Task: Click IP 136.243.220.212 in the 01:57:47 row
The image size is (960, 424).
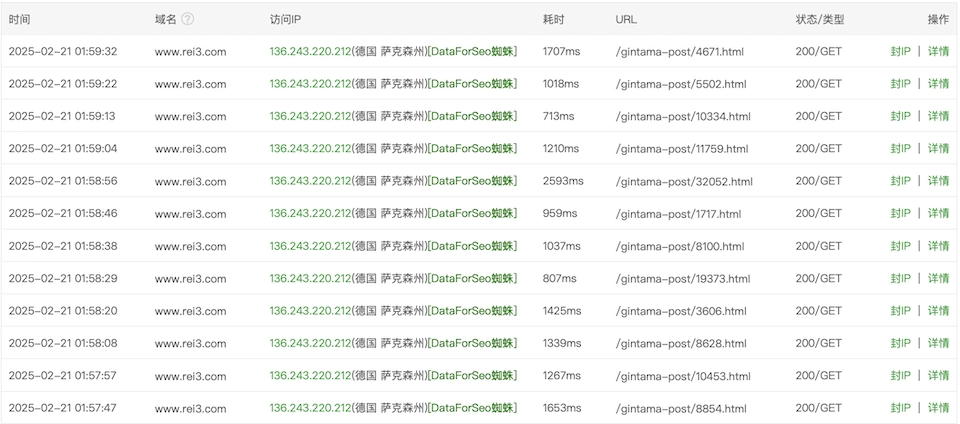Action: [310, 408]
